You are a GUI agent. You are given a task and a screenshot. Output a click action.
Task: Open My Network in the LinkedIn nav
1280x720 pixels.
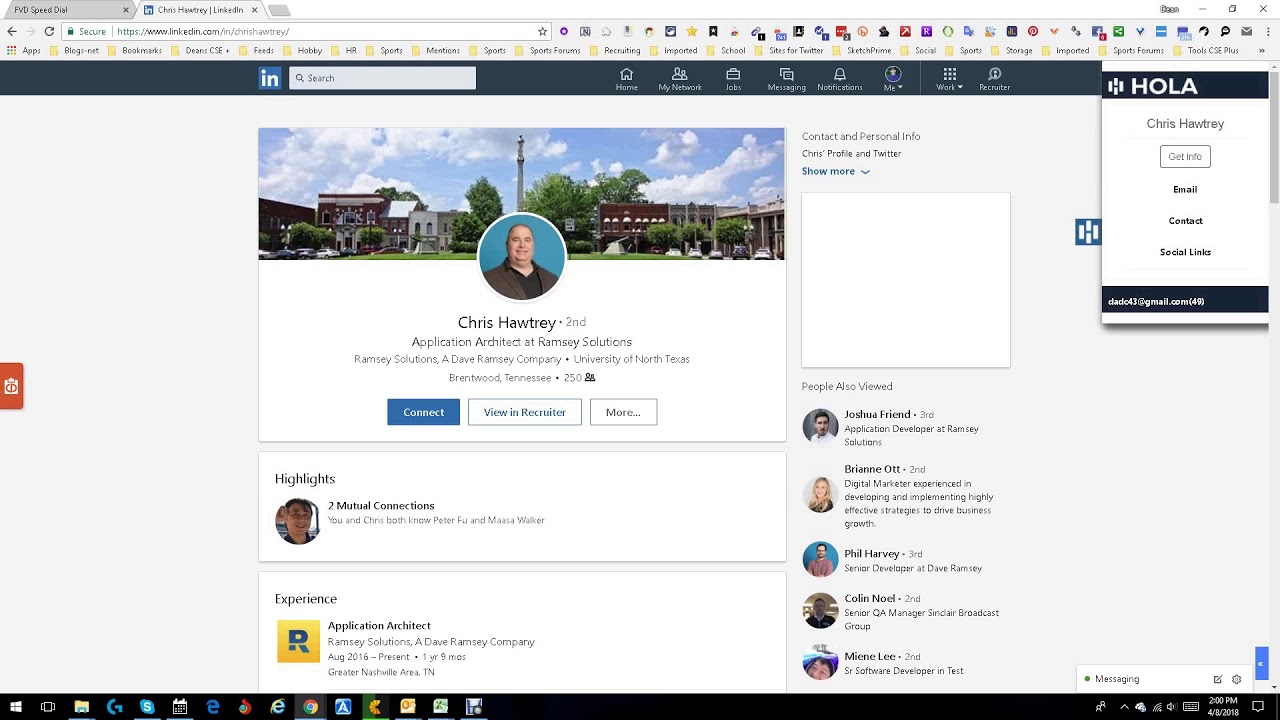click(x=680, y=79)
